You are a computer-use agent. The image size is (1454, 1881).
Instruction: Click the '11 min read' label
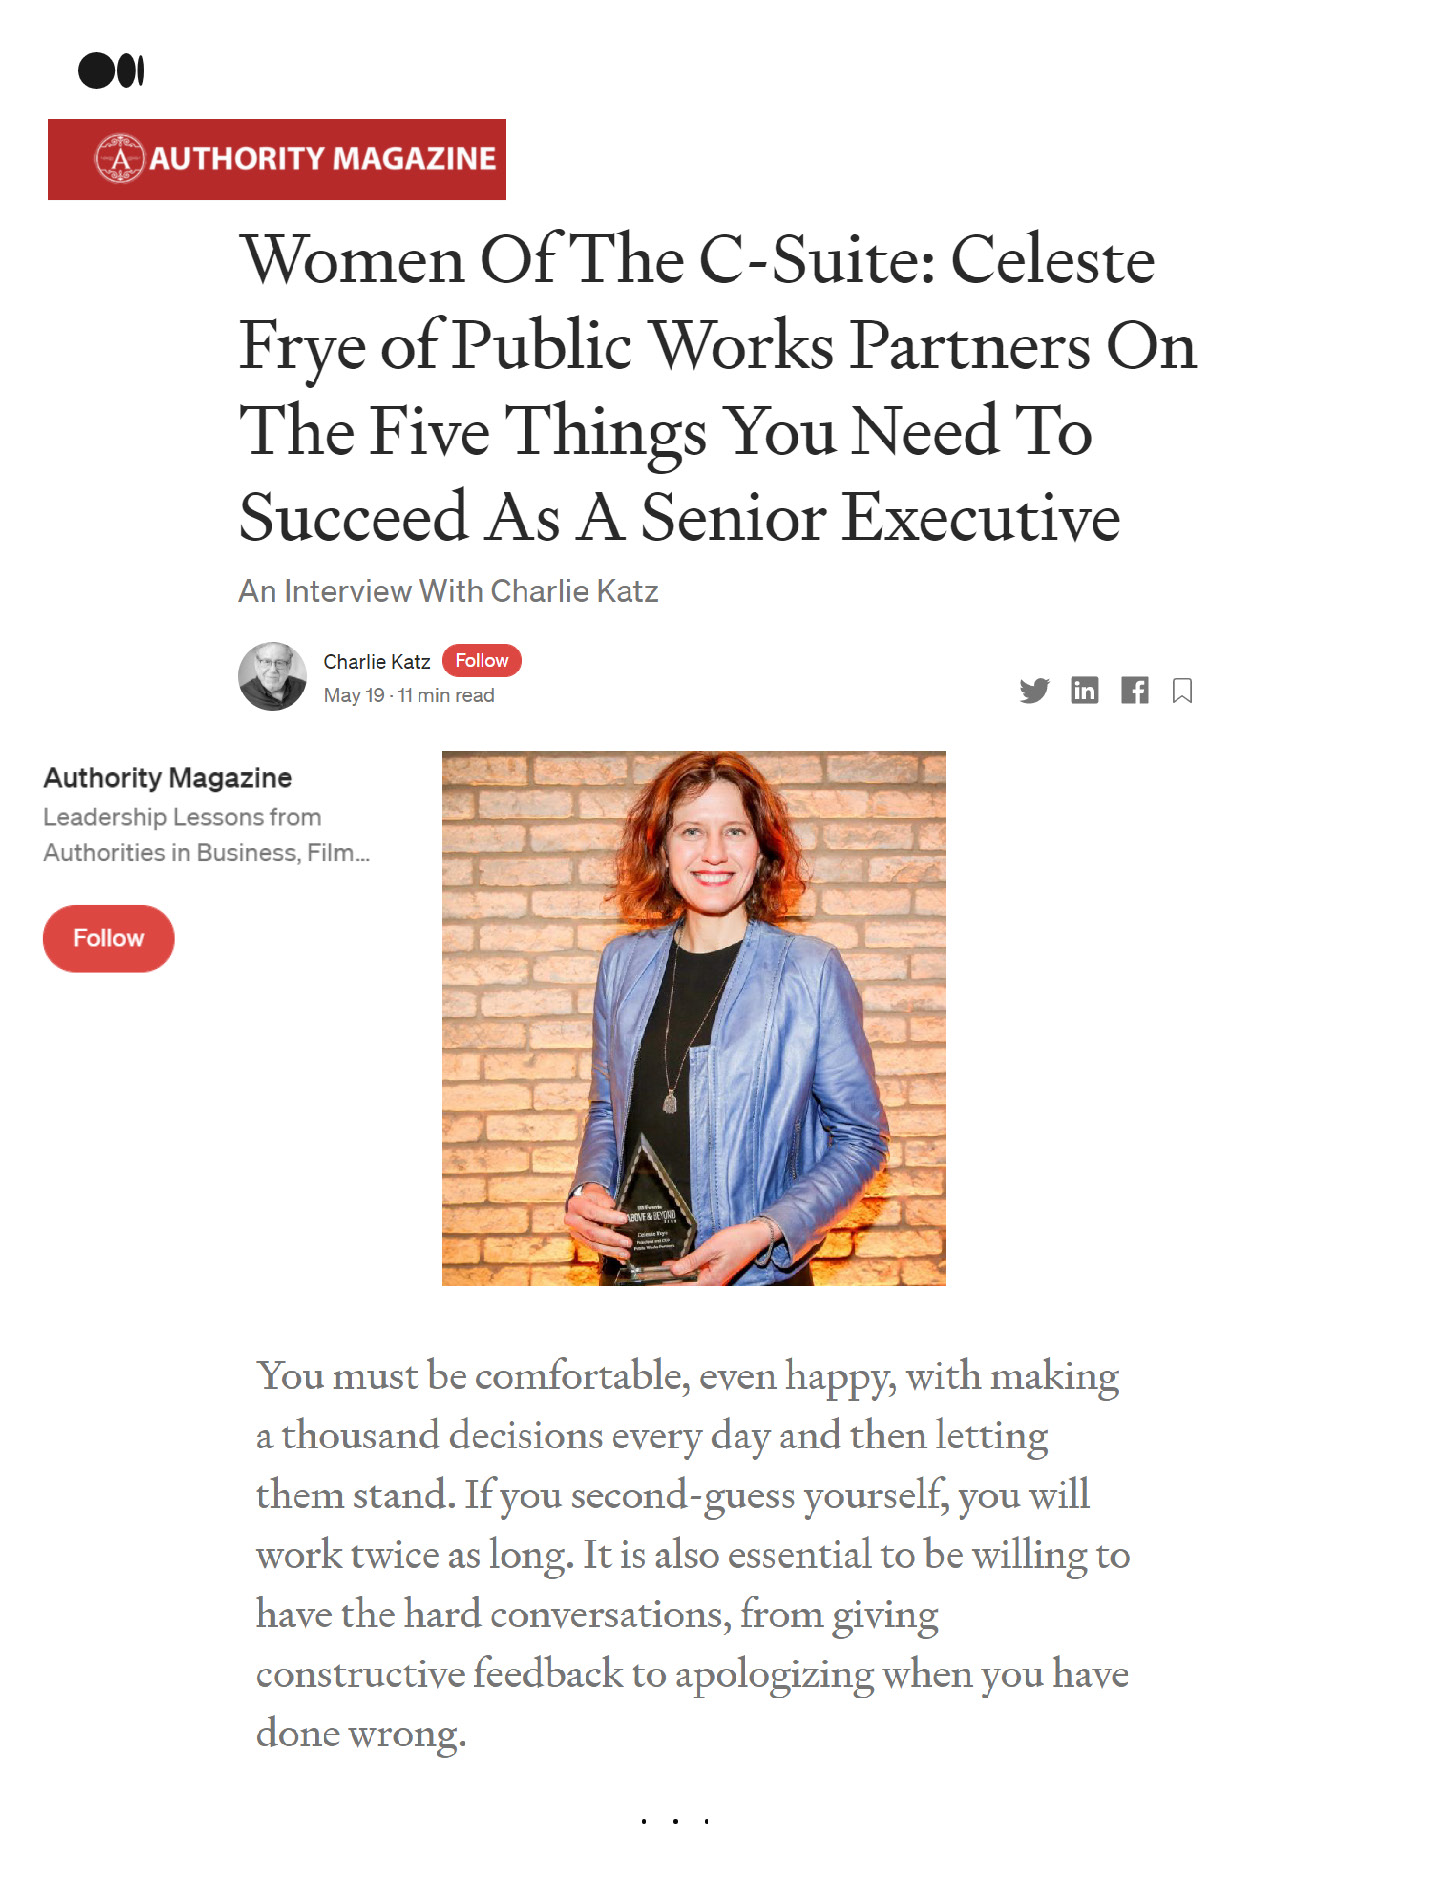click(x=447, y=696)
